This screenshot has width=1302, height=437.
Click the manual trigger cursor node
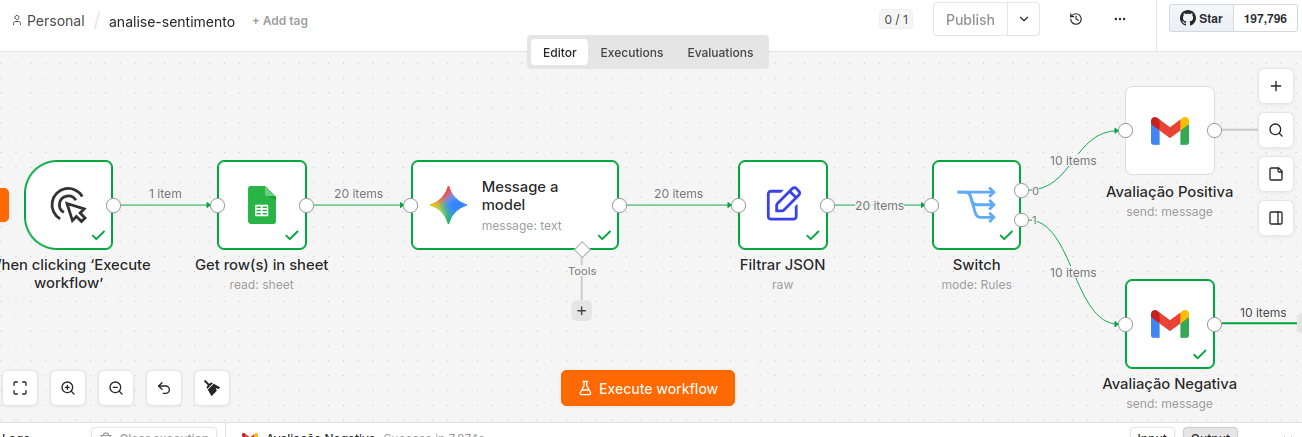tap(69, 205)
